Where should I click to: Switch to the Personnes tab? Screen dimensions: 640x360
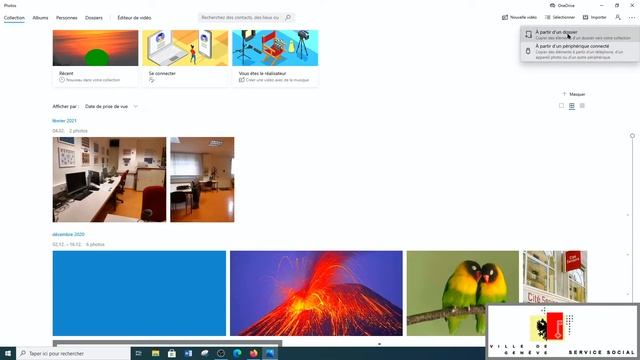tap(67, 18)
